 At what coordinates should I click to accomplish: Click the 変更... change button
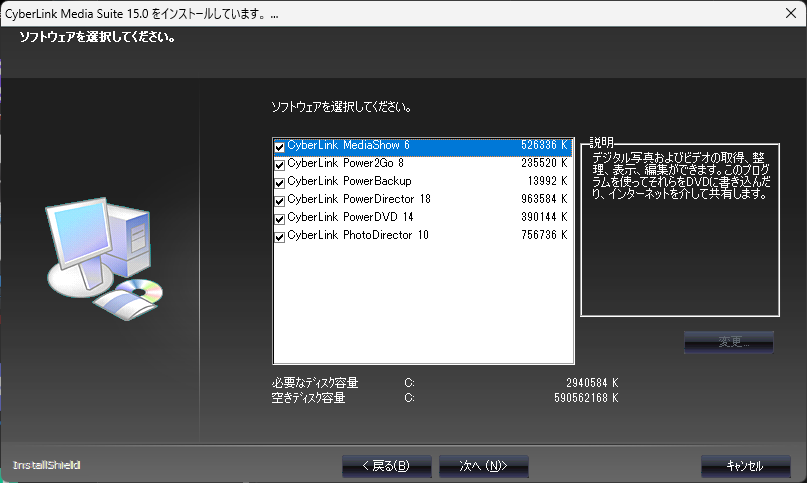tap(728, 342)
